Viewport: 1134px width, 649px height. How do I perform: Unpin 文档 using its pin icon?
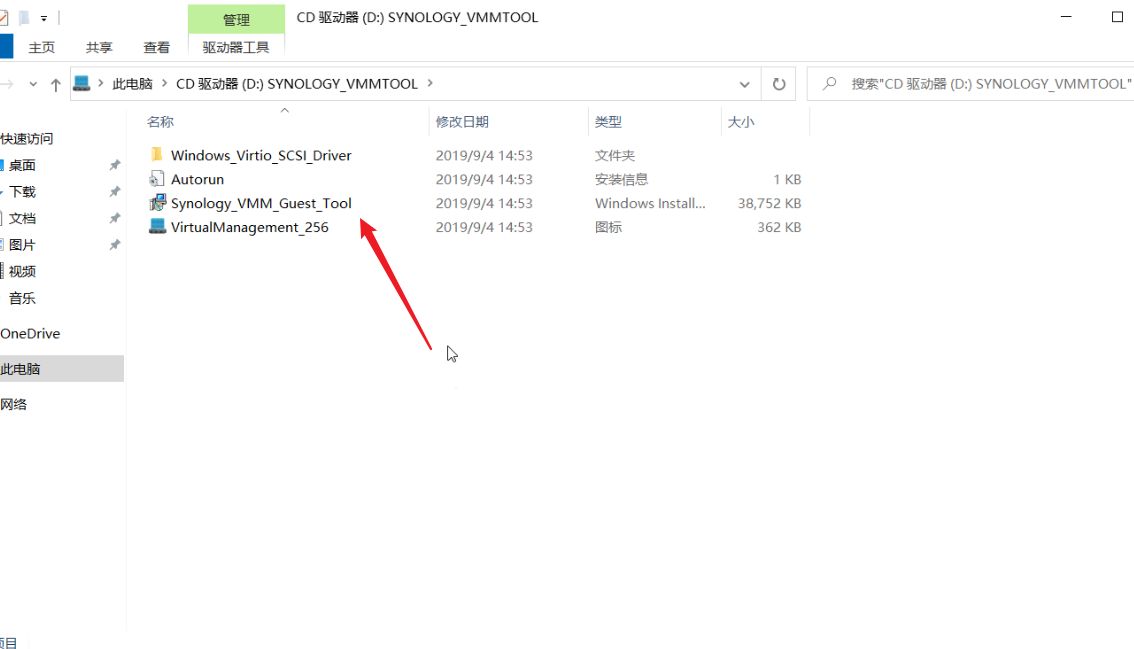click(x=114, y=218)
